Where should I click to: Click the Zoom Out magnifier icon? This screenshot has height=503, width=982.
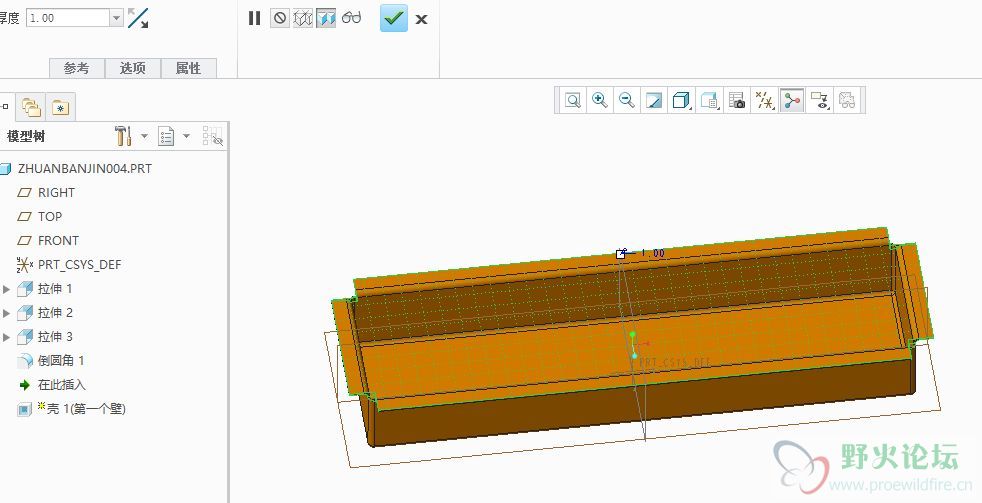[x=626, y=100]
